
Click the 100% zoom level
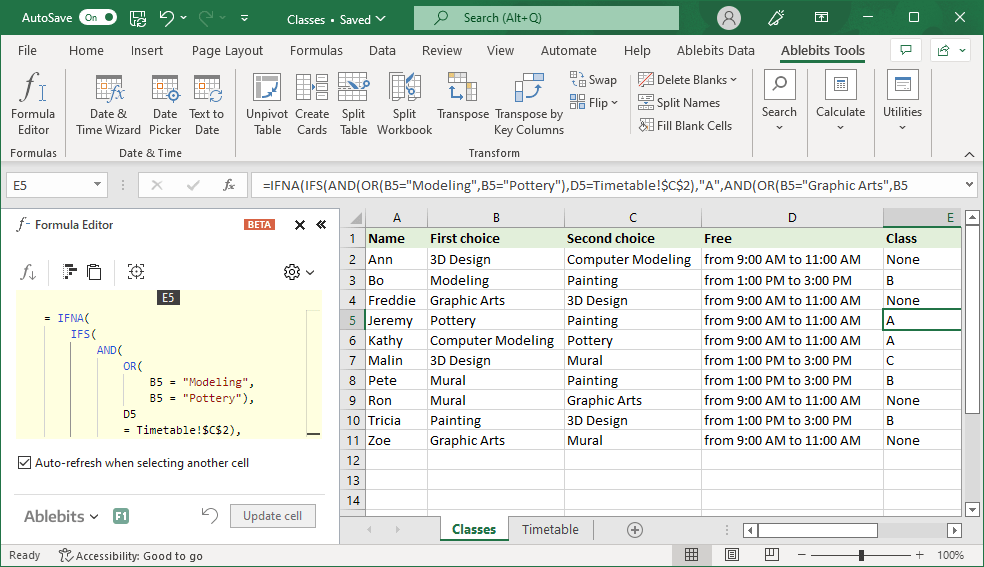tap(950, 555)
